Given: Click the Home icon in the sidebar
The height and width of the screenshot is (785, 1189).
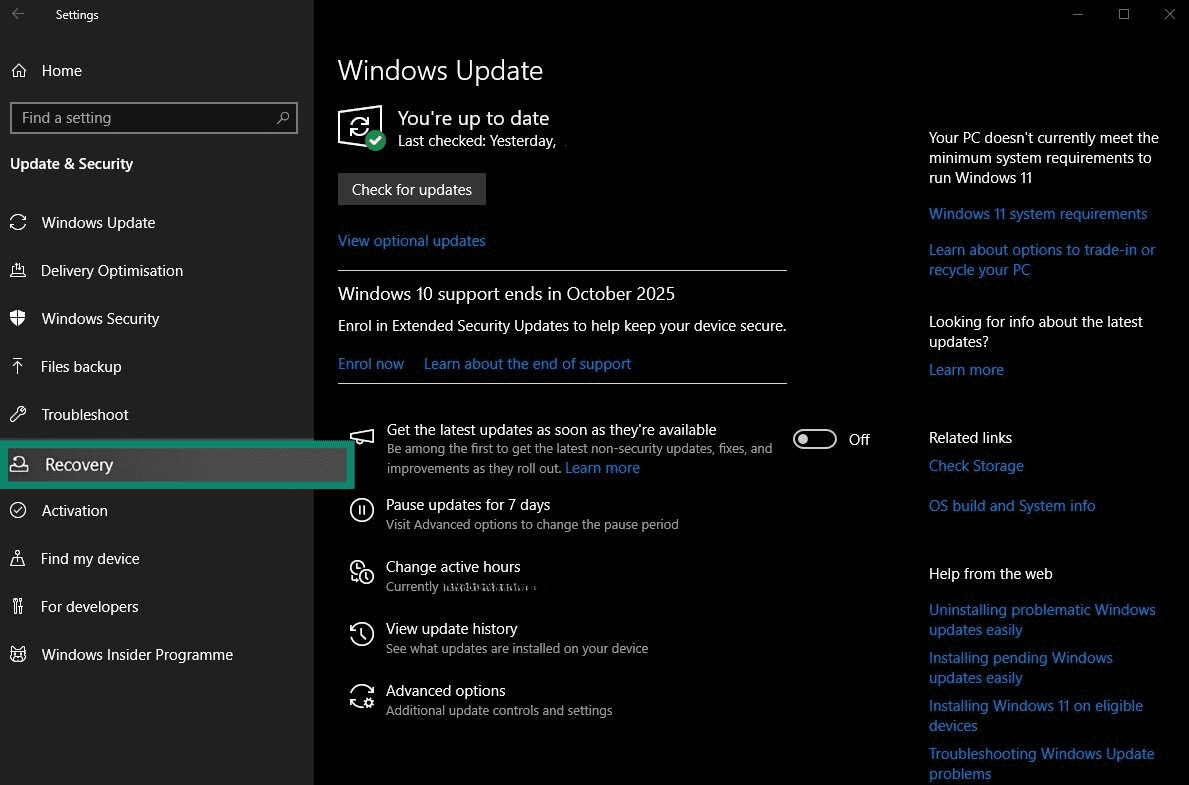Looking at the screenshot, I should tap(19, 70).
